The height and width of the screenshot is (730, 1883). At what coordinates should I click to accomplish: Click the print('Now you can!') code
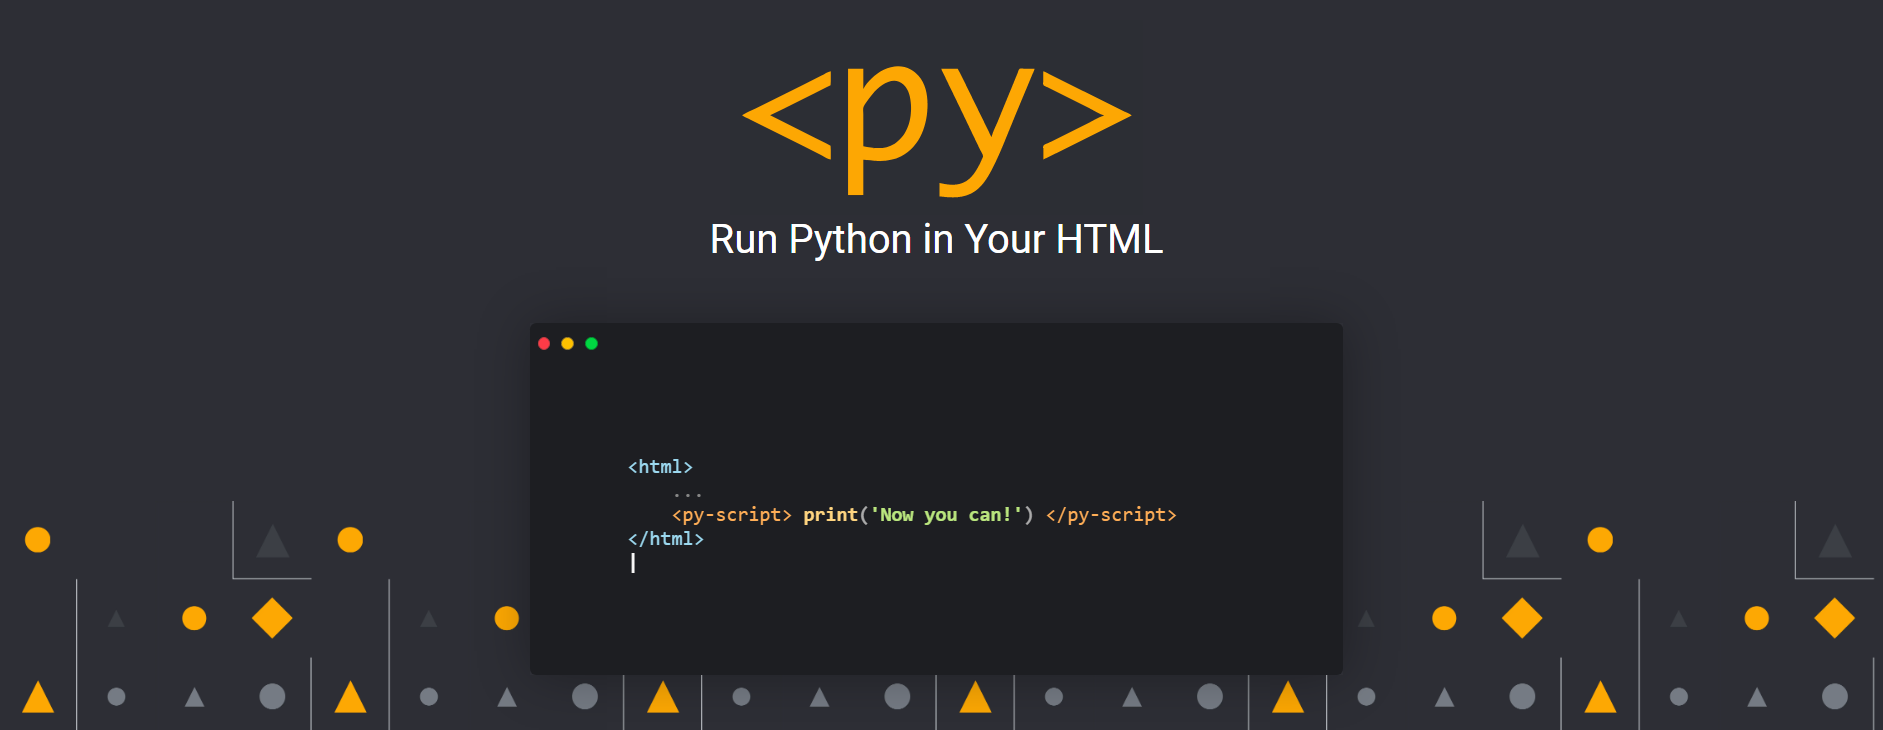(918, 515)
